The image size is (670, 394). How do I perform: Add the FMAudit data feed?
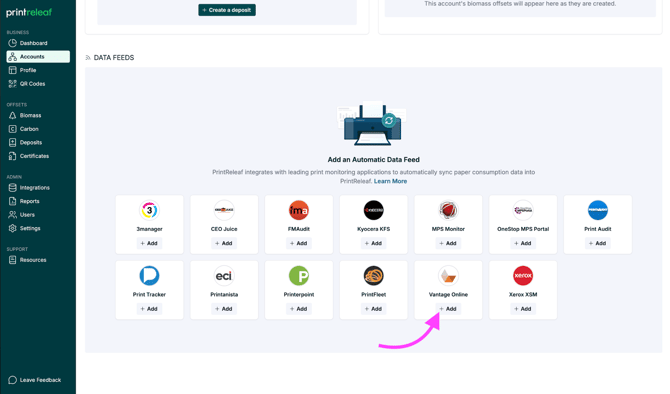pos(299,243)
